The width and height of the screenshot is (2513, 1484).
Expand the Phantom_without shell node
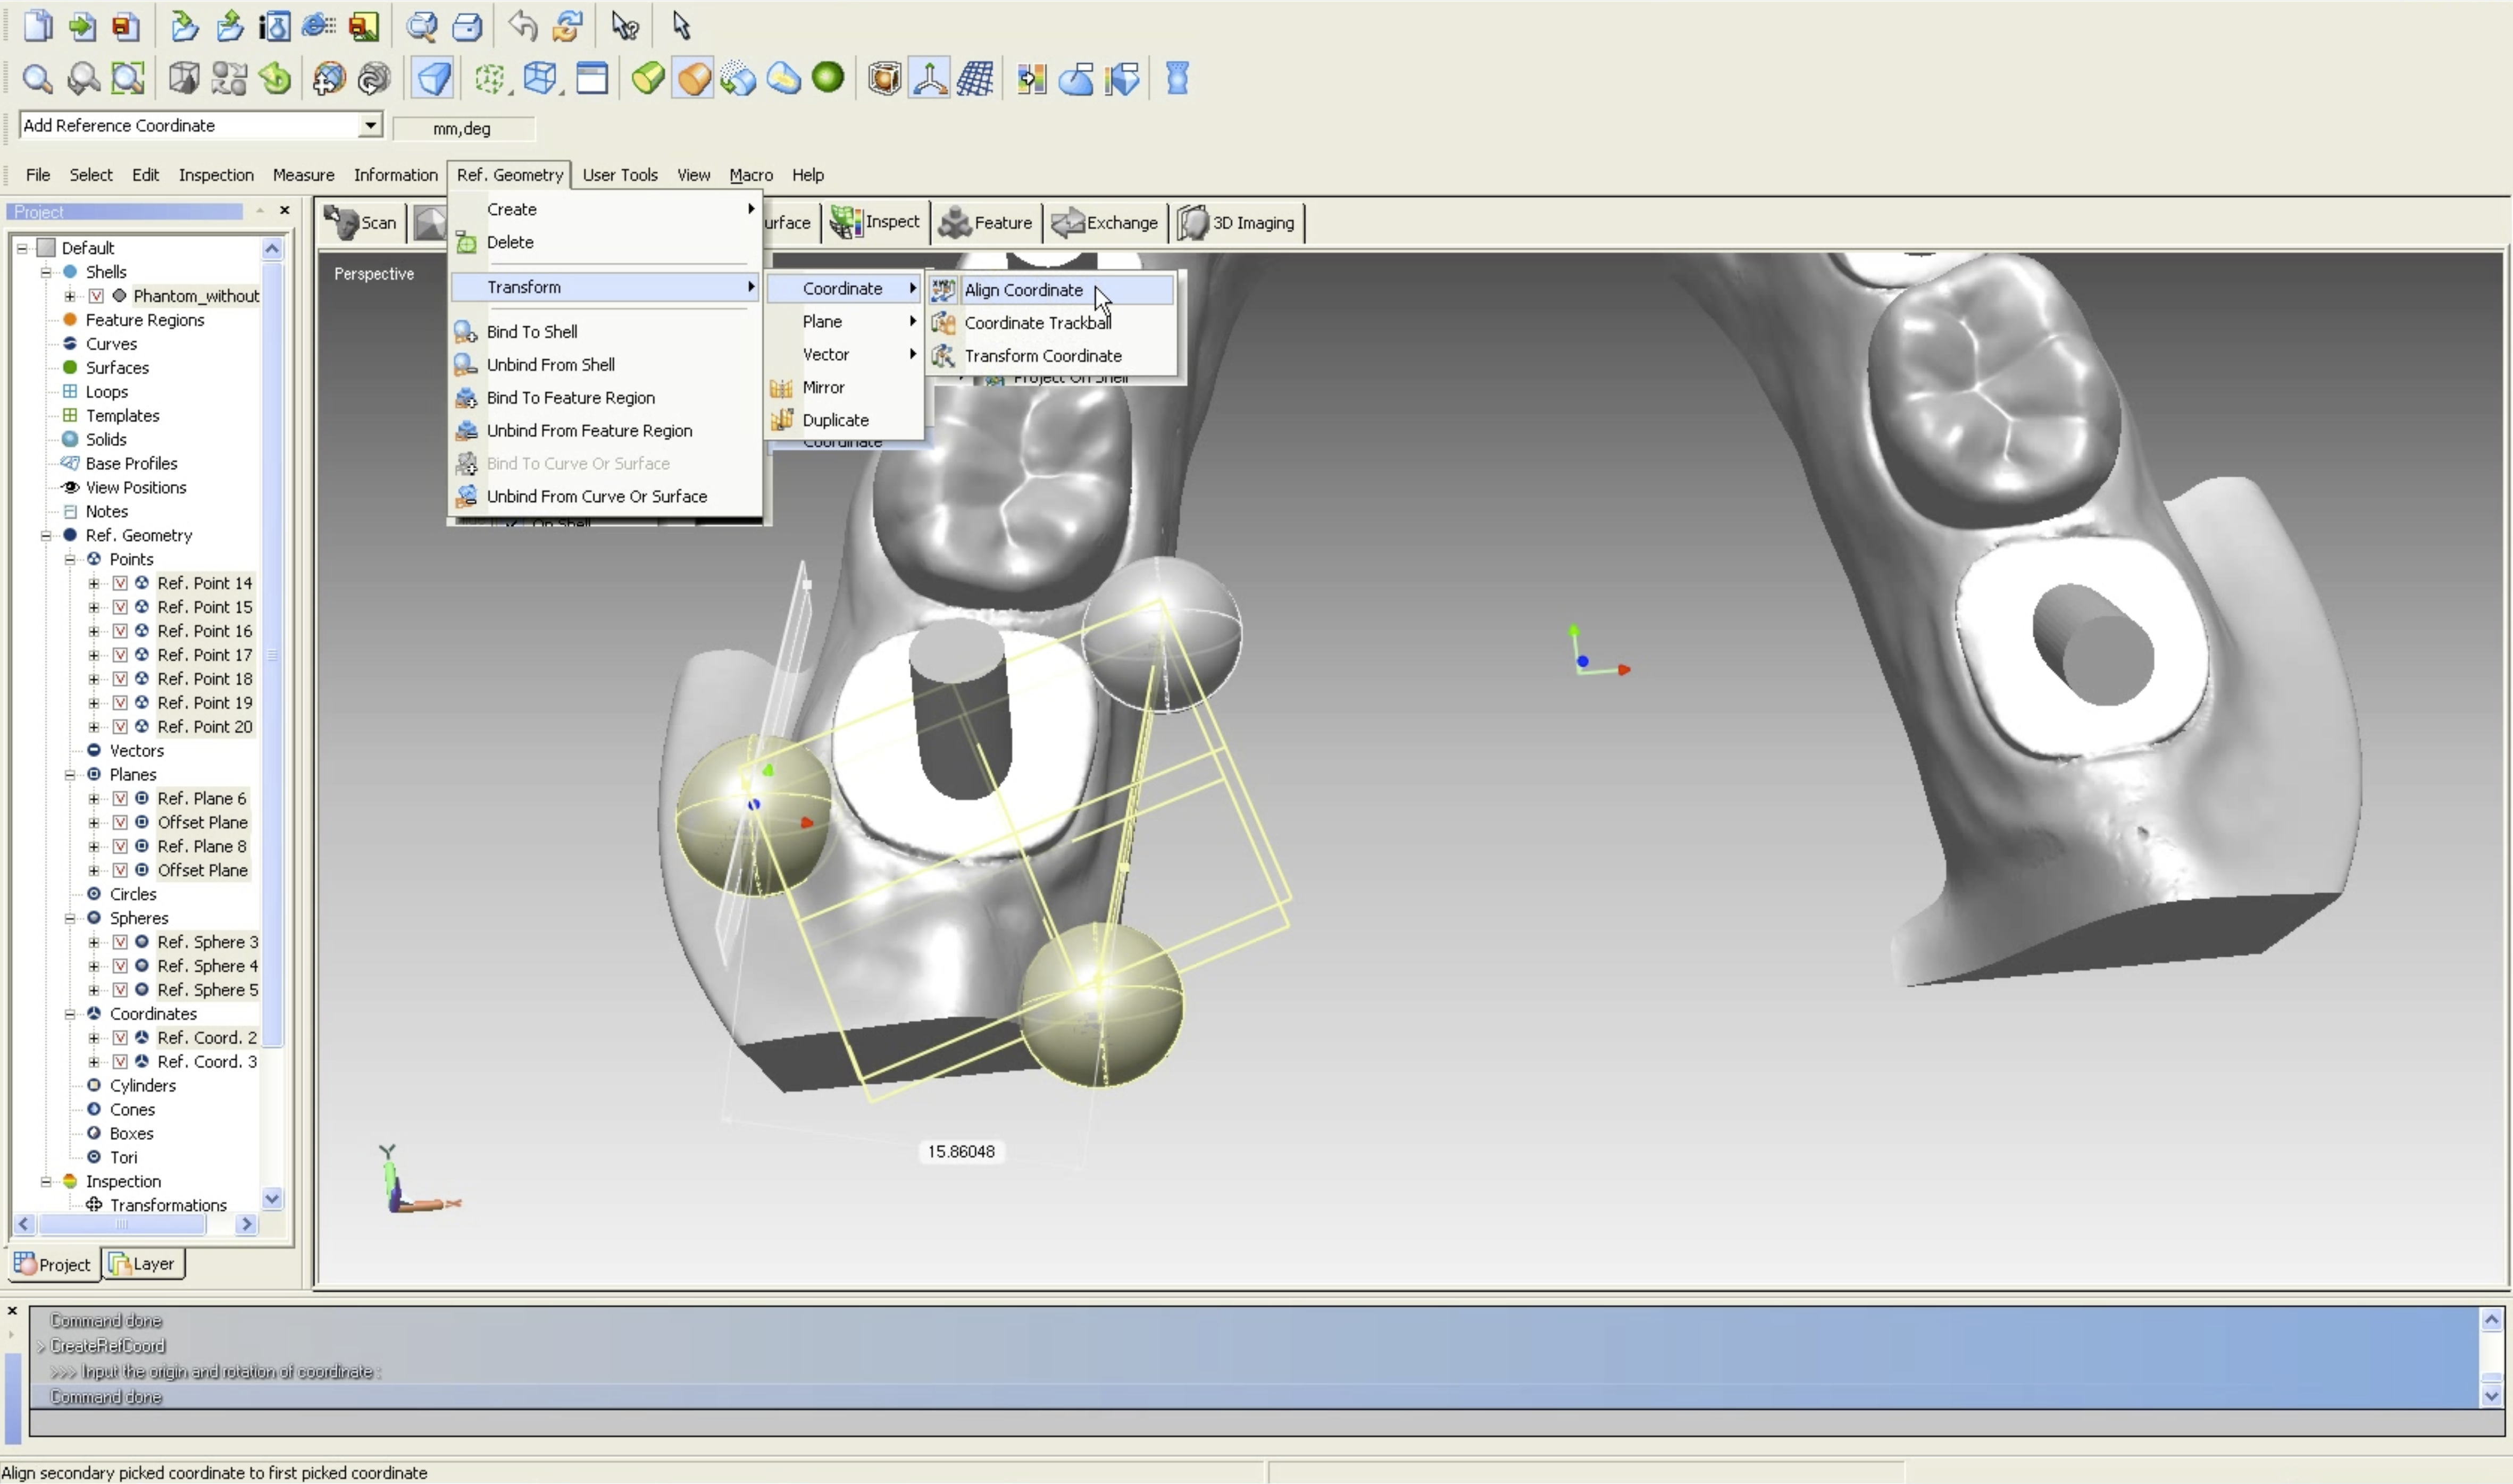[x=70, y=296]
